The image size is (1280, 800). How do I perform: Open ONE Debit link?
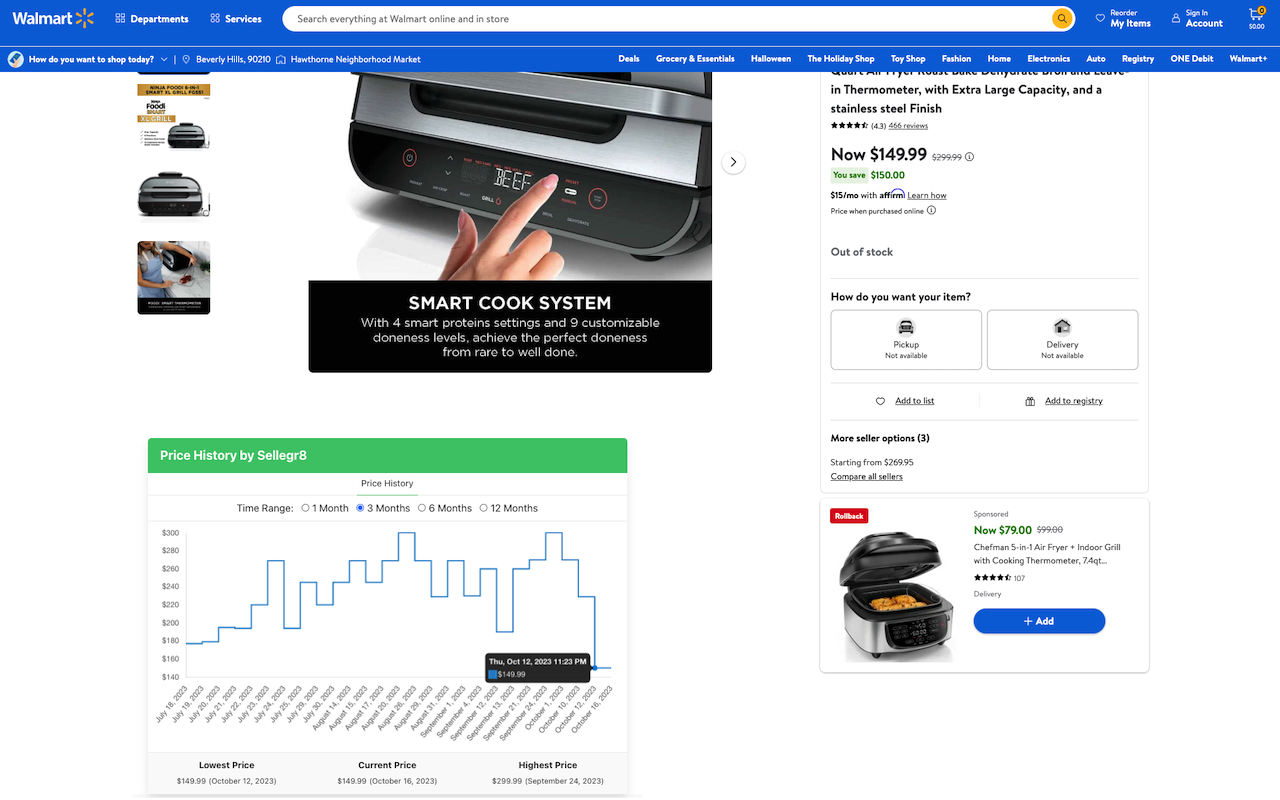pos(1192,59)
